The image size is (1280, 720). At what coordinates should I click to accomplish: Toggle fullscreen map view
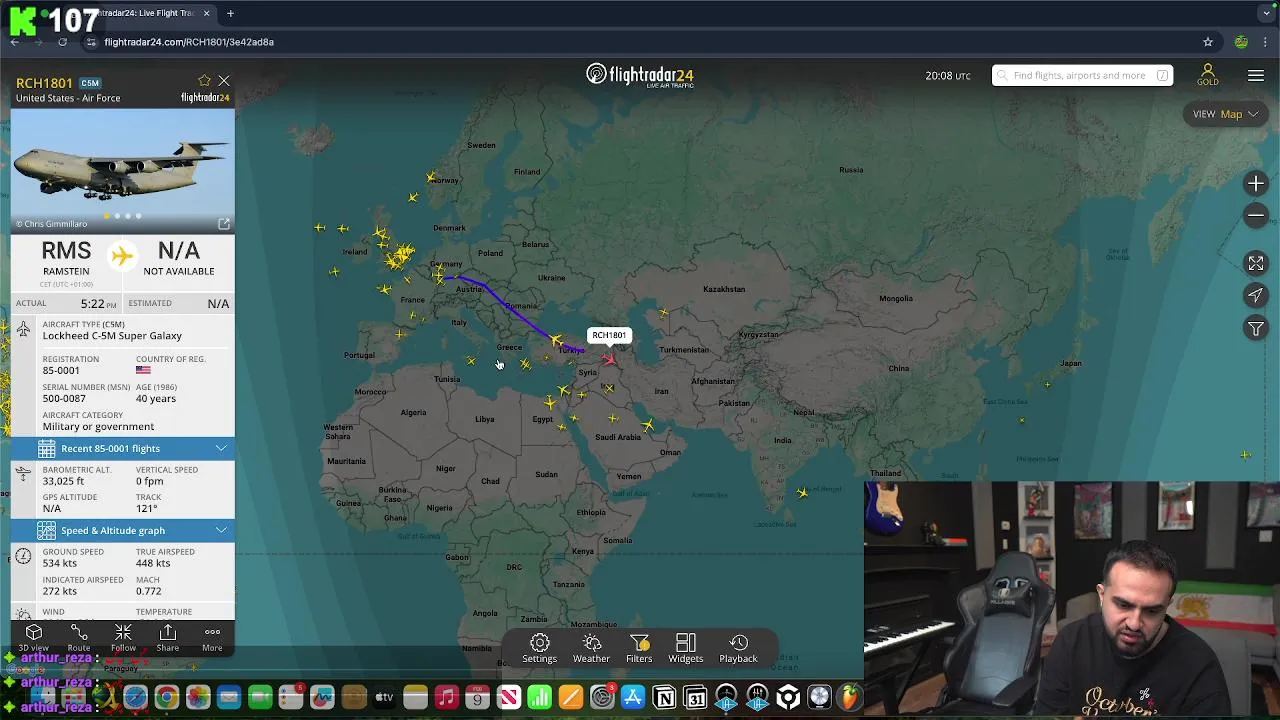pyautogui.click(x=1256, y=263)
